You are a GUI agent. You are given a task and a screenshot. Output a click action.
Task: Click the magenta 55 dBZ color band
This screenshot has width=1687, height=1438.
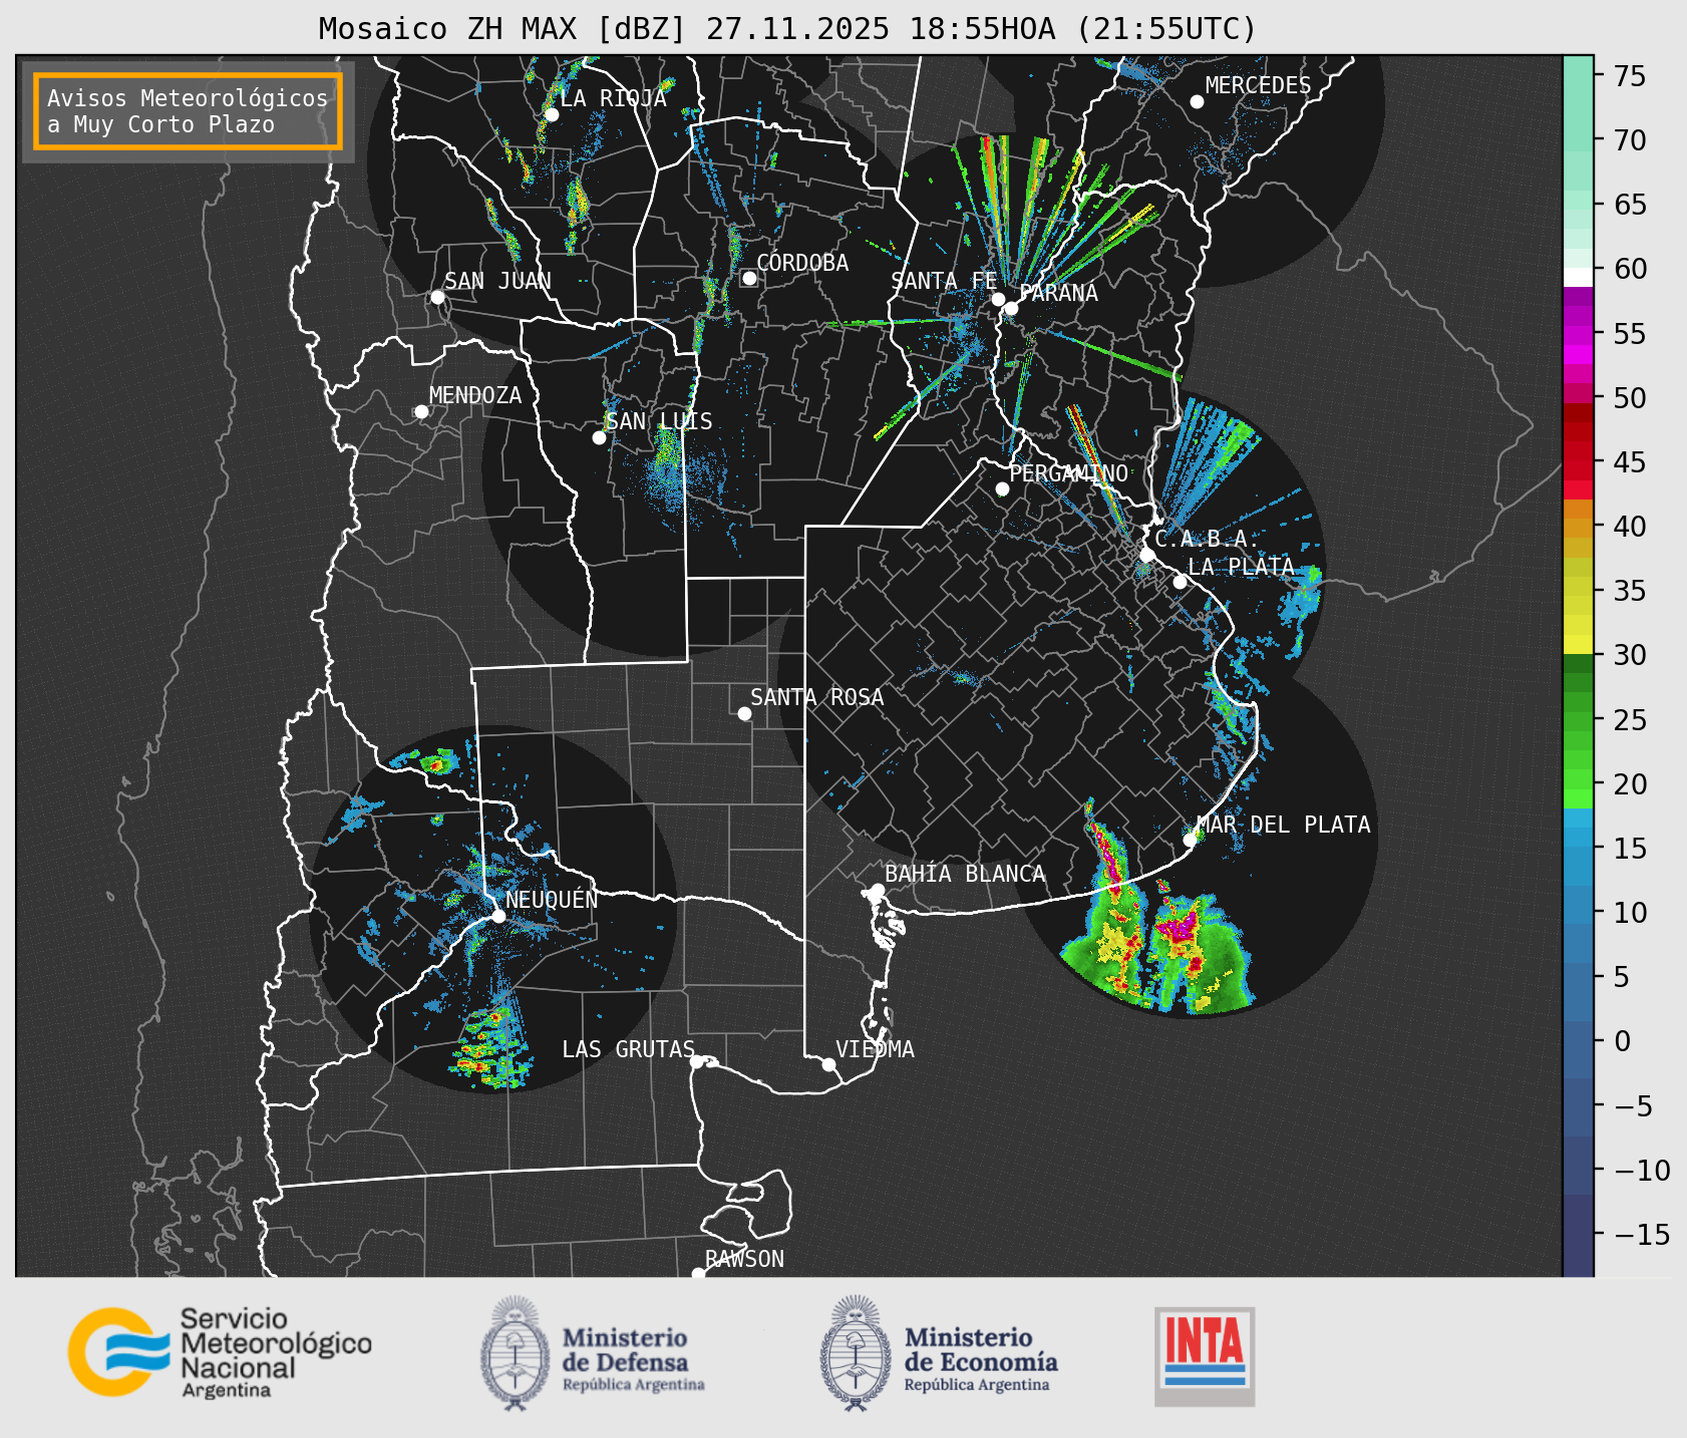coord(1577,335)
